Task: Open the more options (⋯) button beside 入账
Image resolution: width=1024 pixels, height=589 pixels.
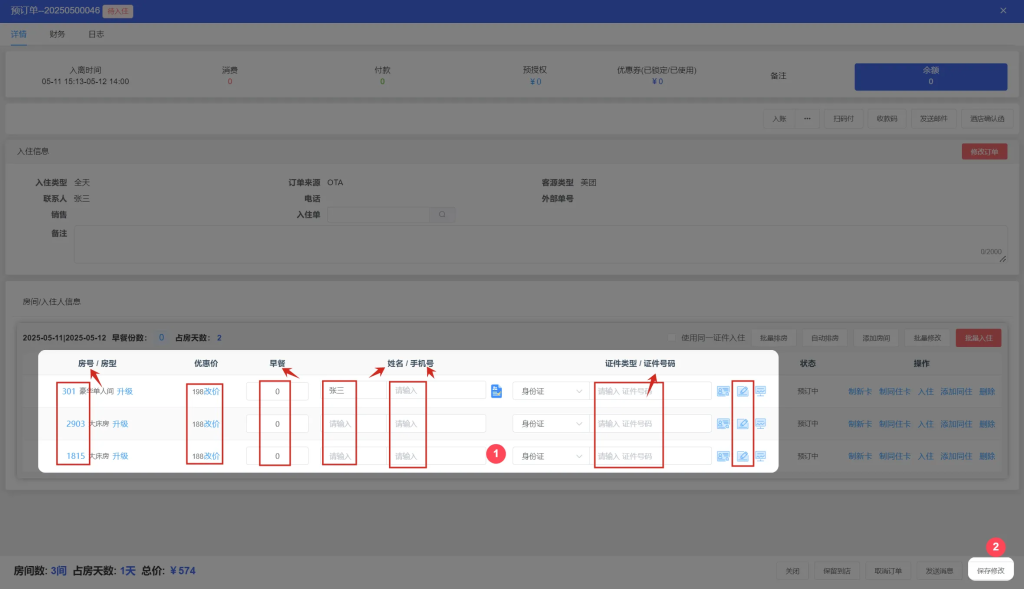Action: (806, 118)
